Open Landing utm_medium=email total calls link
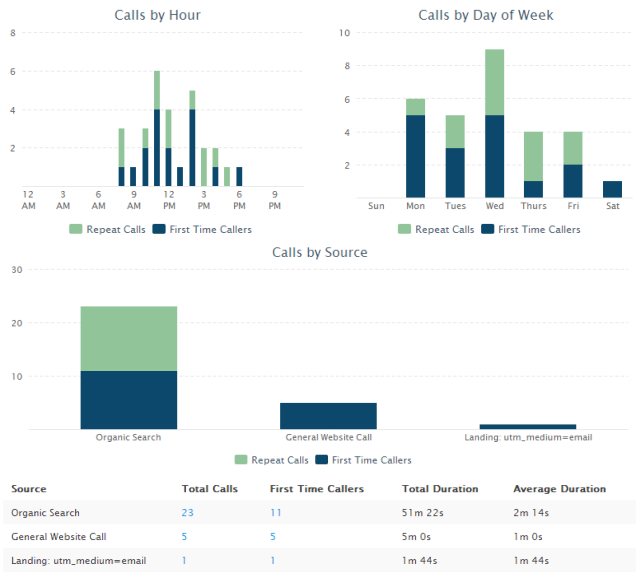The height and width of the screenshot is (575, 640). (184, 561)
